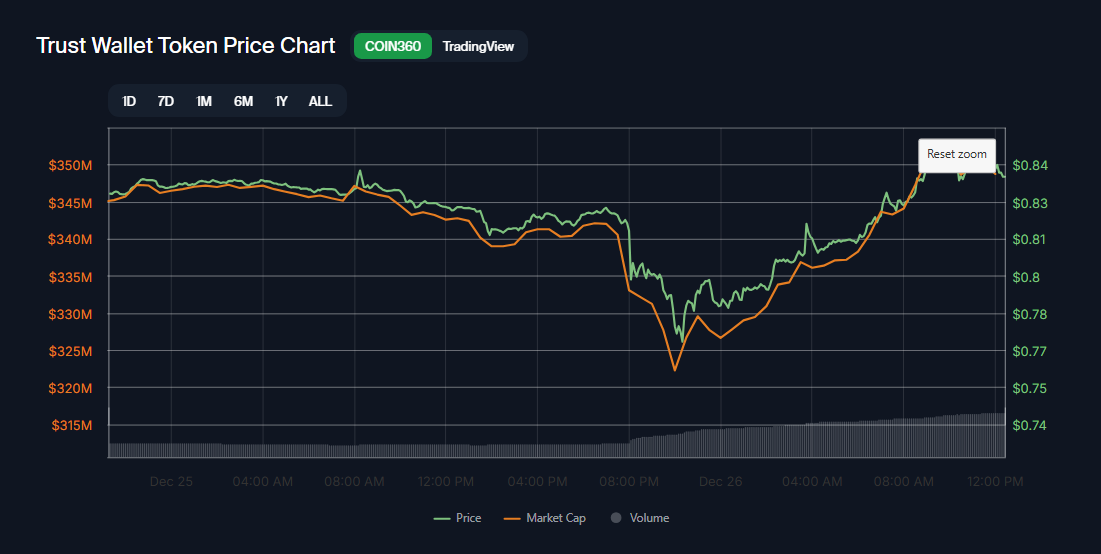Set chart range to 6M

point(243,101)
